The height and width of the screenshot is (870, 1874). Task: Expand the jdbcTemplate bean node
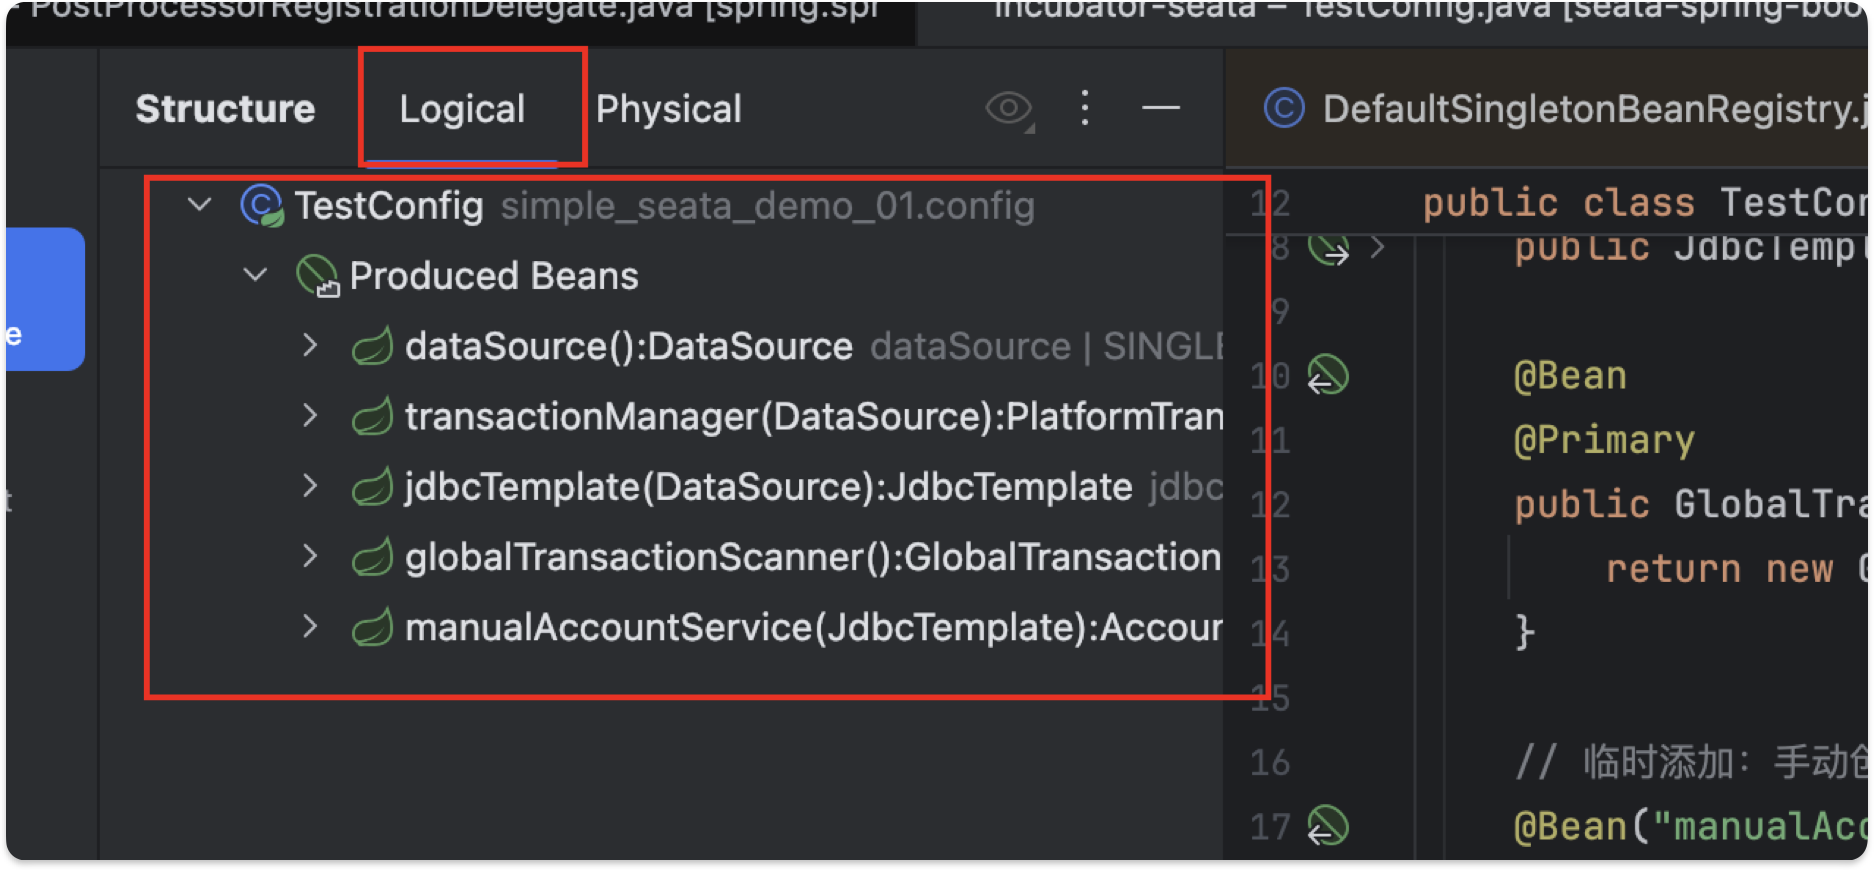pyautogui.click(x=310, y=487)
